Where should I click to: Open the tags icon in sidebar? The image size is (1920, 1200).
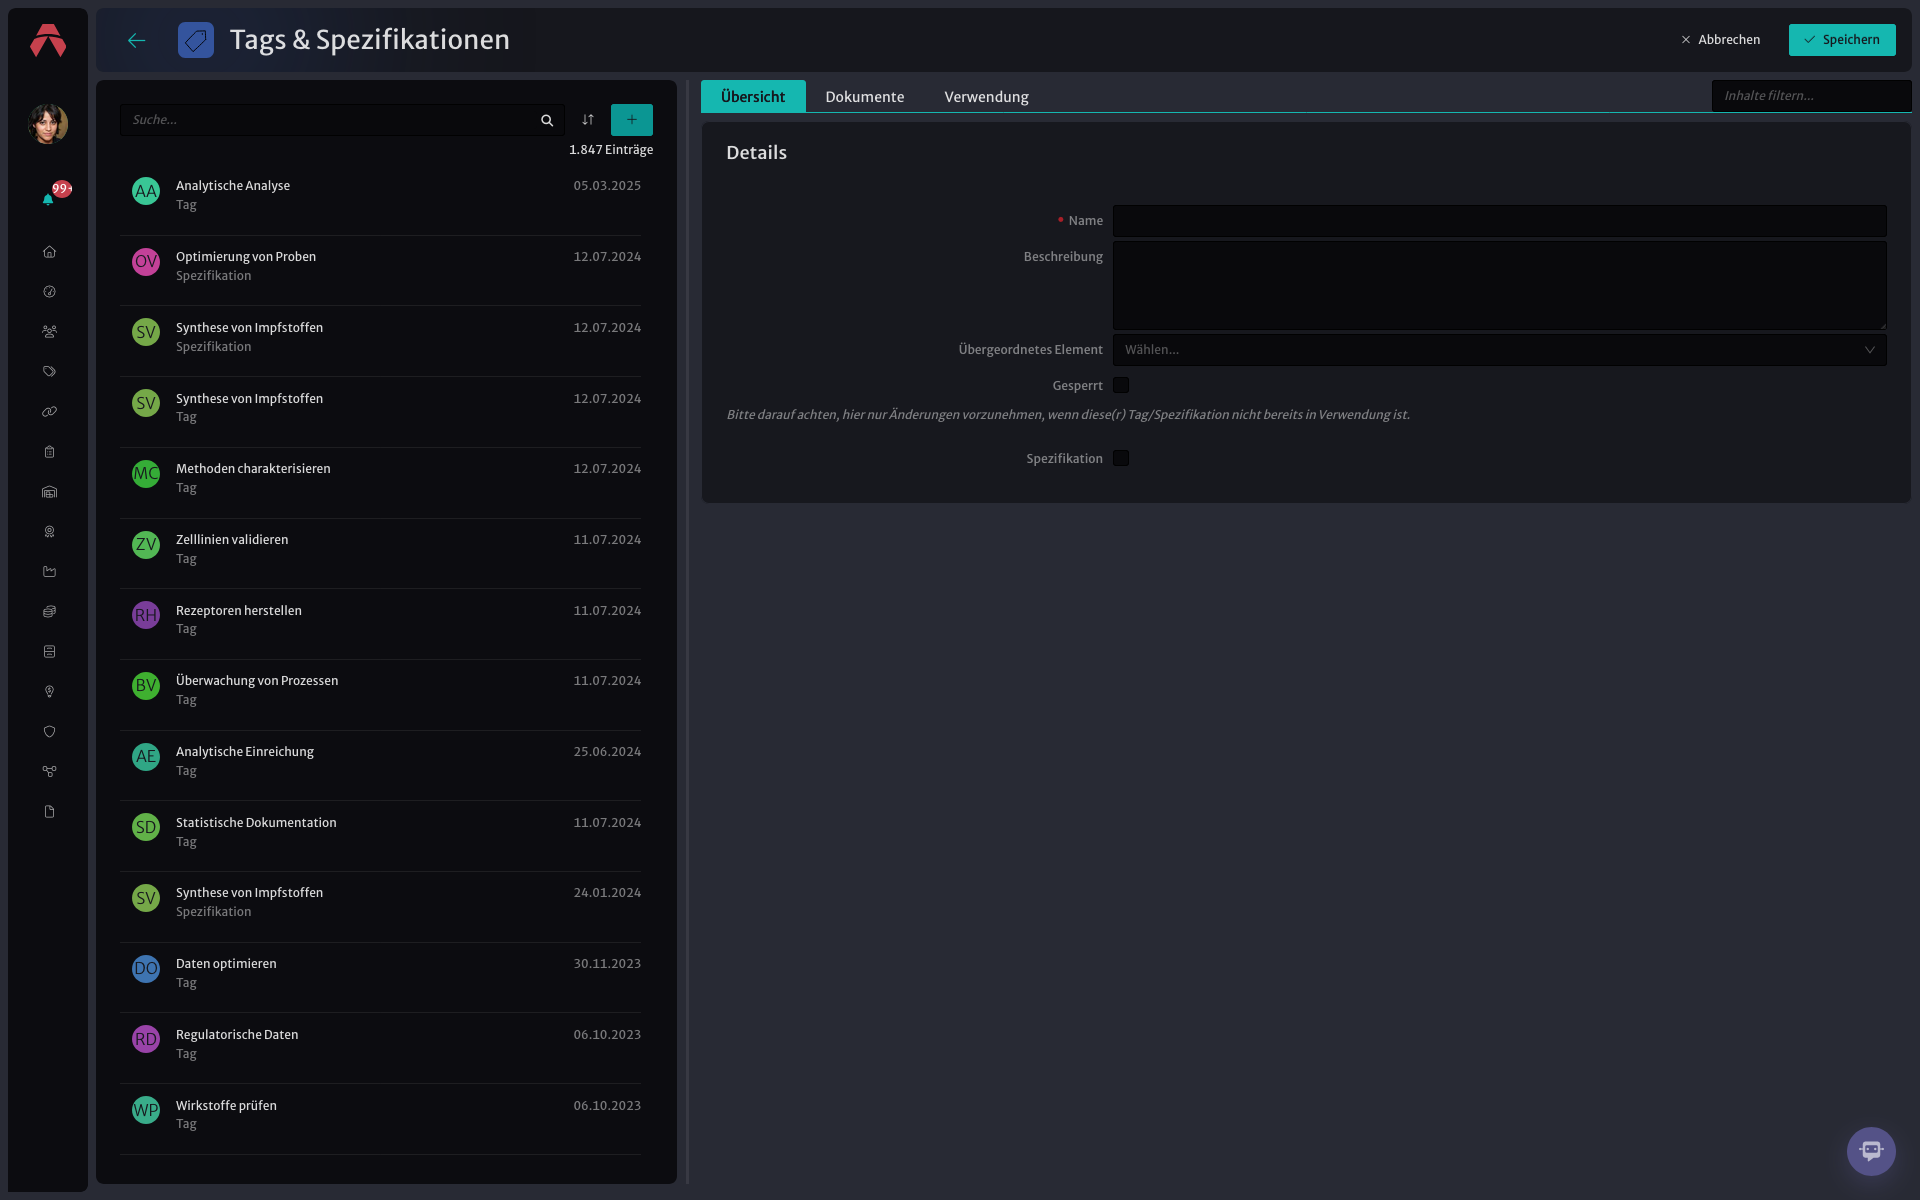[49, 372]
